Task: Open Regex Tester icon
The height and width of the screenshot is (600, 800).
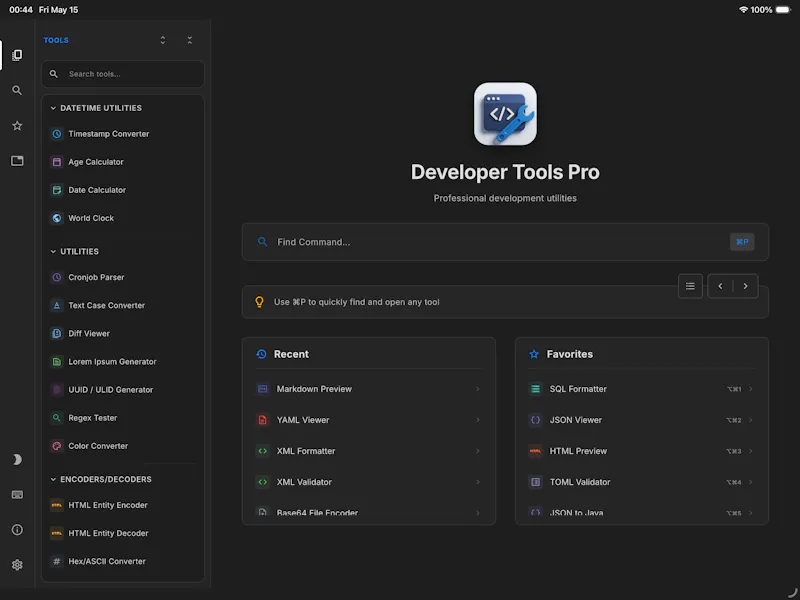Action: pyautogui.click(x=57, y=417)
